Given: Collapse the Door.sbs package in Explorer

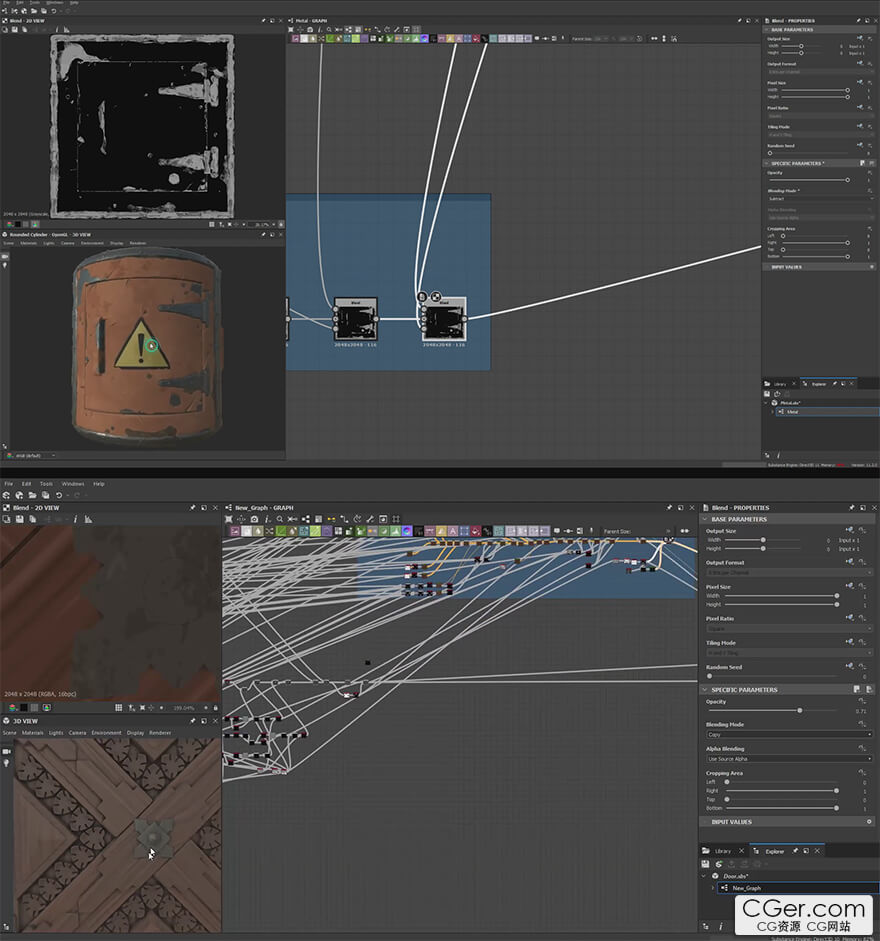Looking at the screenshot, I should tap(704, 876).
